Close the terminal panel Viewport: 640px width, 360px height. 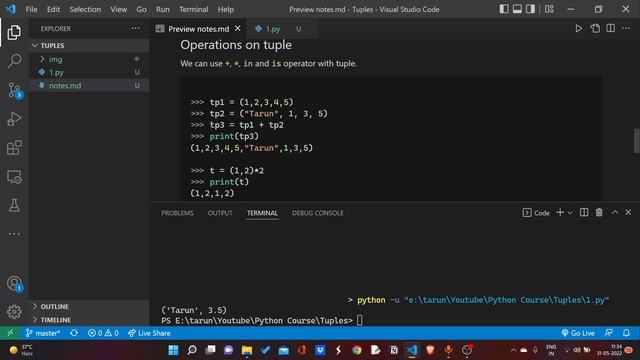click(628, 212)
